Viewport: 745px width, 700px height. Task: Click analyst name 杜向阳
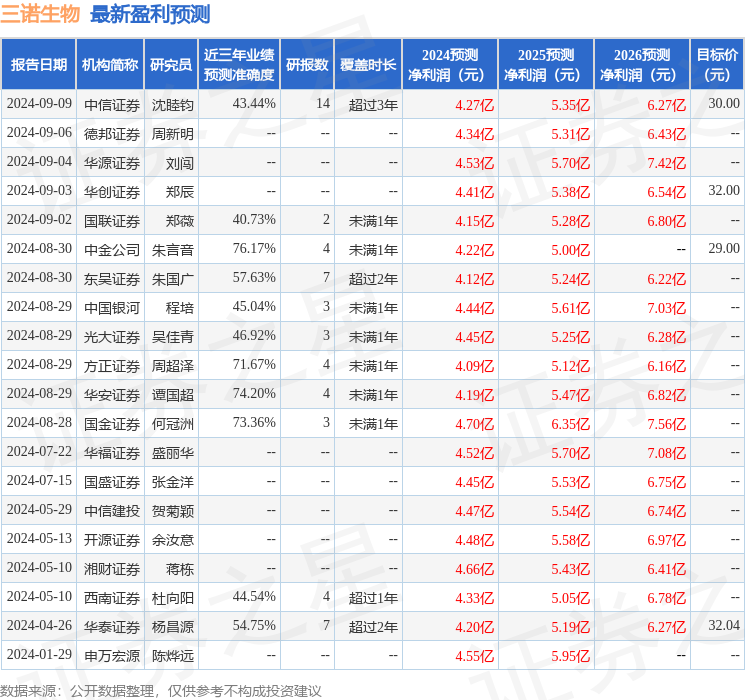[x=172, y=598]
